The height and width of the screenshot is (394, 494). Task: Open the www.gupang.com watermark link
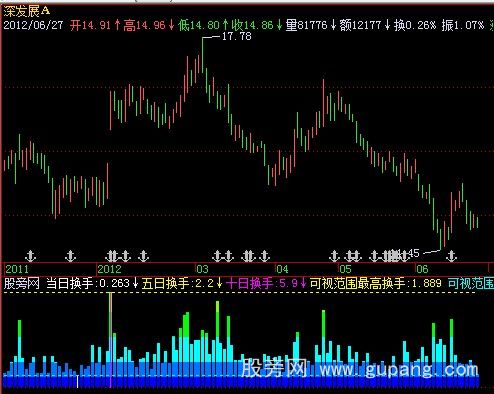point(398,370)
